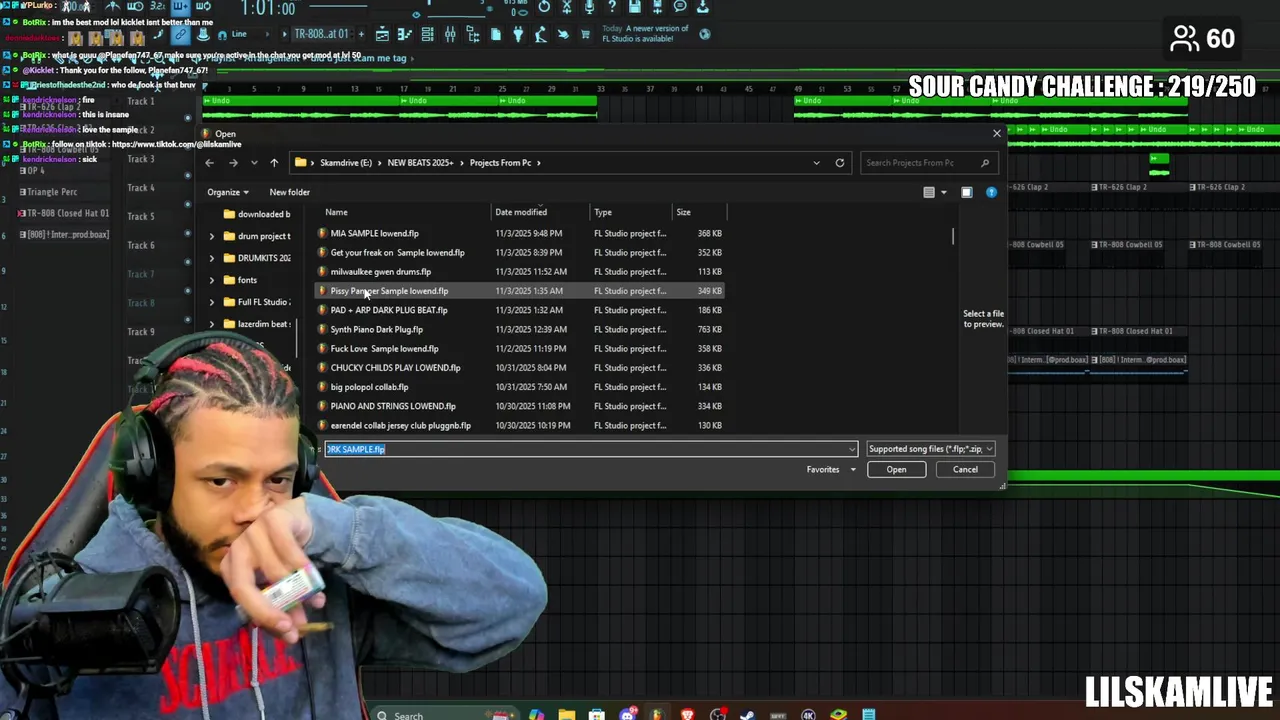Expand the DRUMKITS folder tree node
Viewport: 1280px width, 720px height.
click(211, 258)
